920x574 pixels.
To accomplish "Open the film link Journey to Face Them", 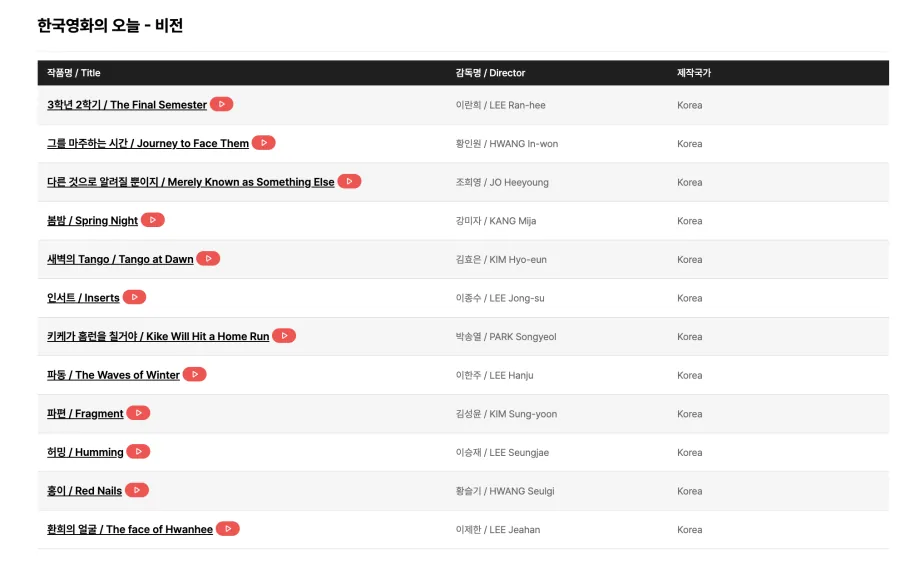I will [x=148, y=144].
